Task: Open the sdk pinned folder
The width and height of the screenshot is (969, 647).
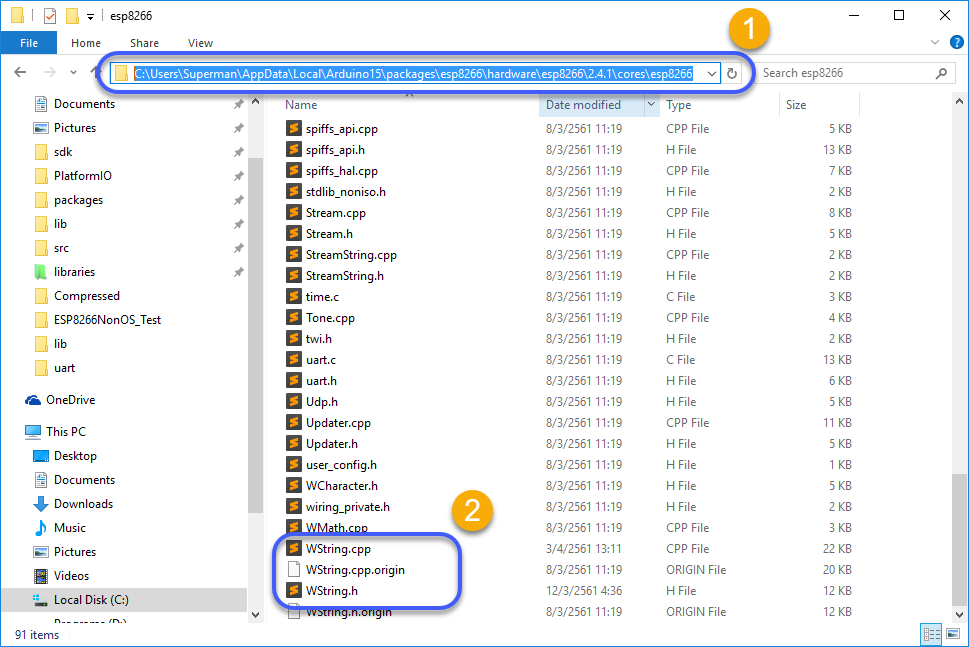Action: [x=62, y=152]
